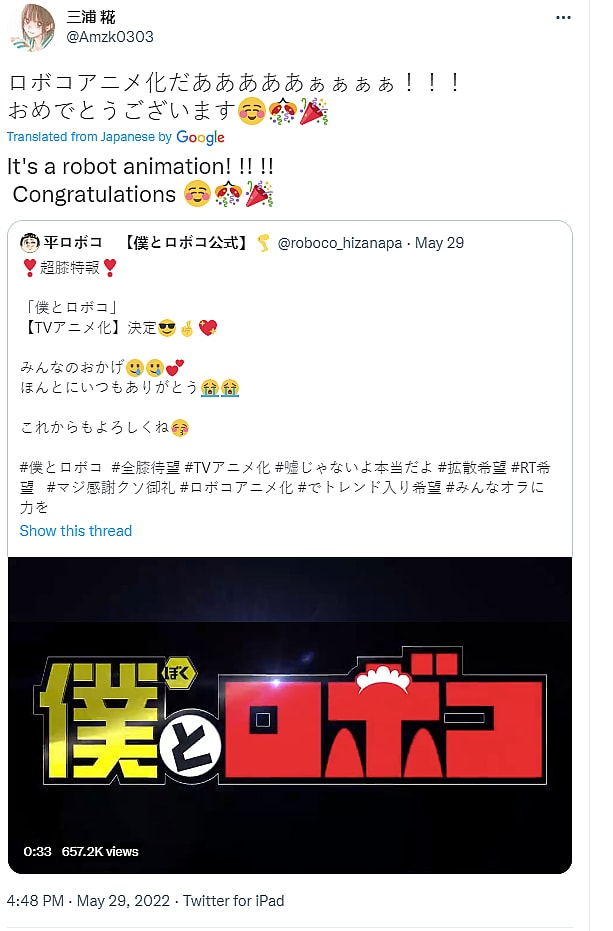613x931 pixels.
Task: Click the 三浦 糀 profile avatar
Action: click(x=33, y=27)
